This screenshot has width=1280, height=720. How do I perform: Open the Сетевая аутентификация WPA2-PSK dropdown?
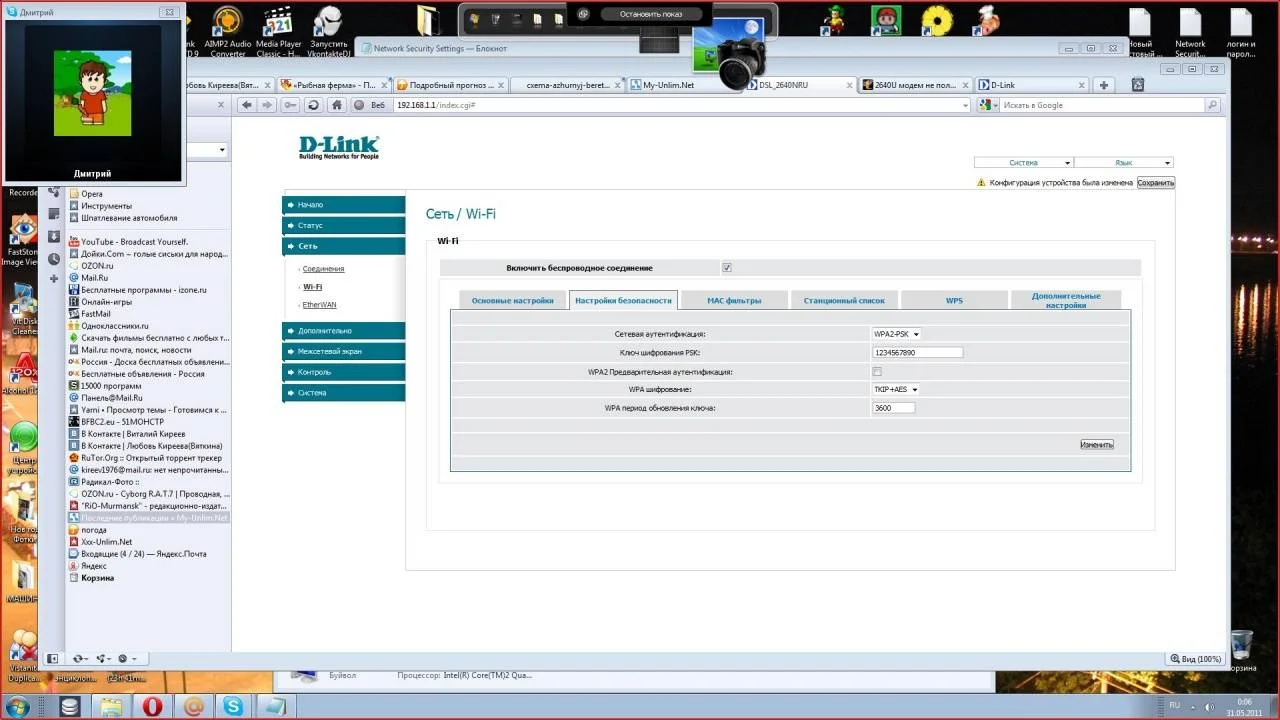point(896,334)
